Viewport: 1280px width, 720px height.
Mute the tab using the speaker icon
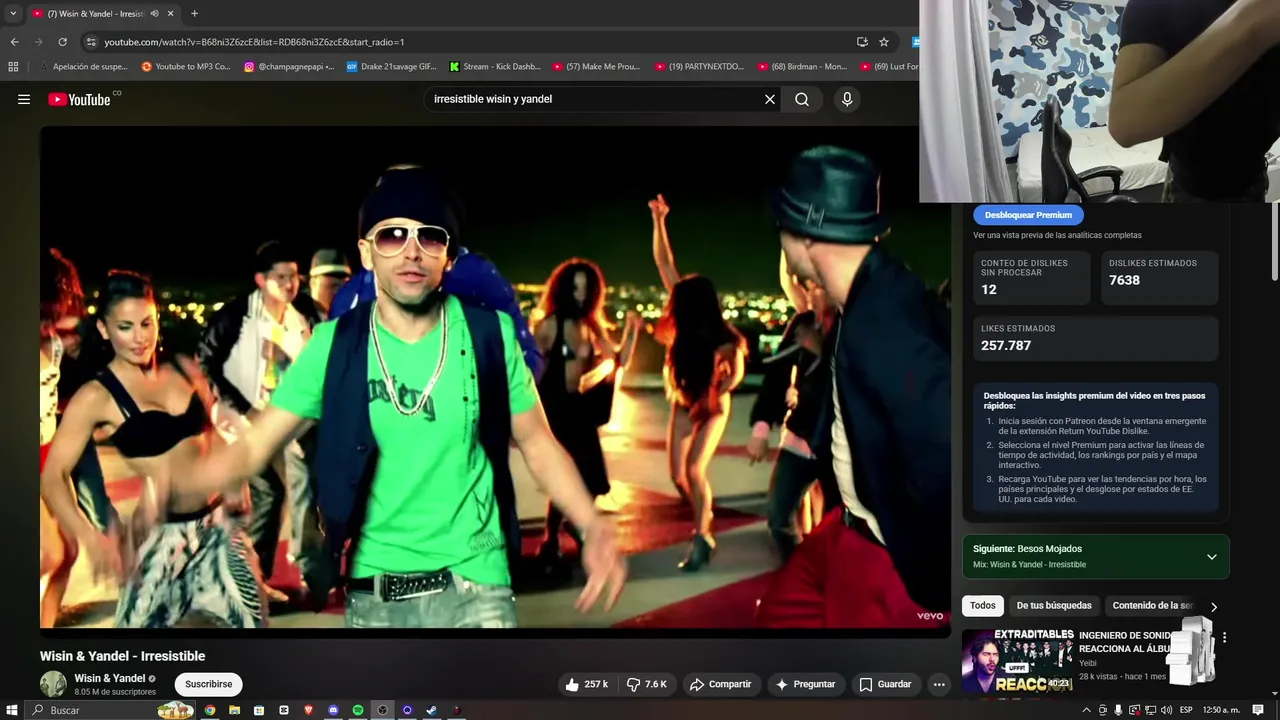[x=154, y=14]
